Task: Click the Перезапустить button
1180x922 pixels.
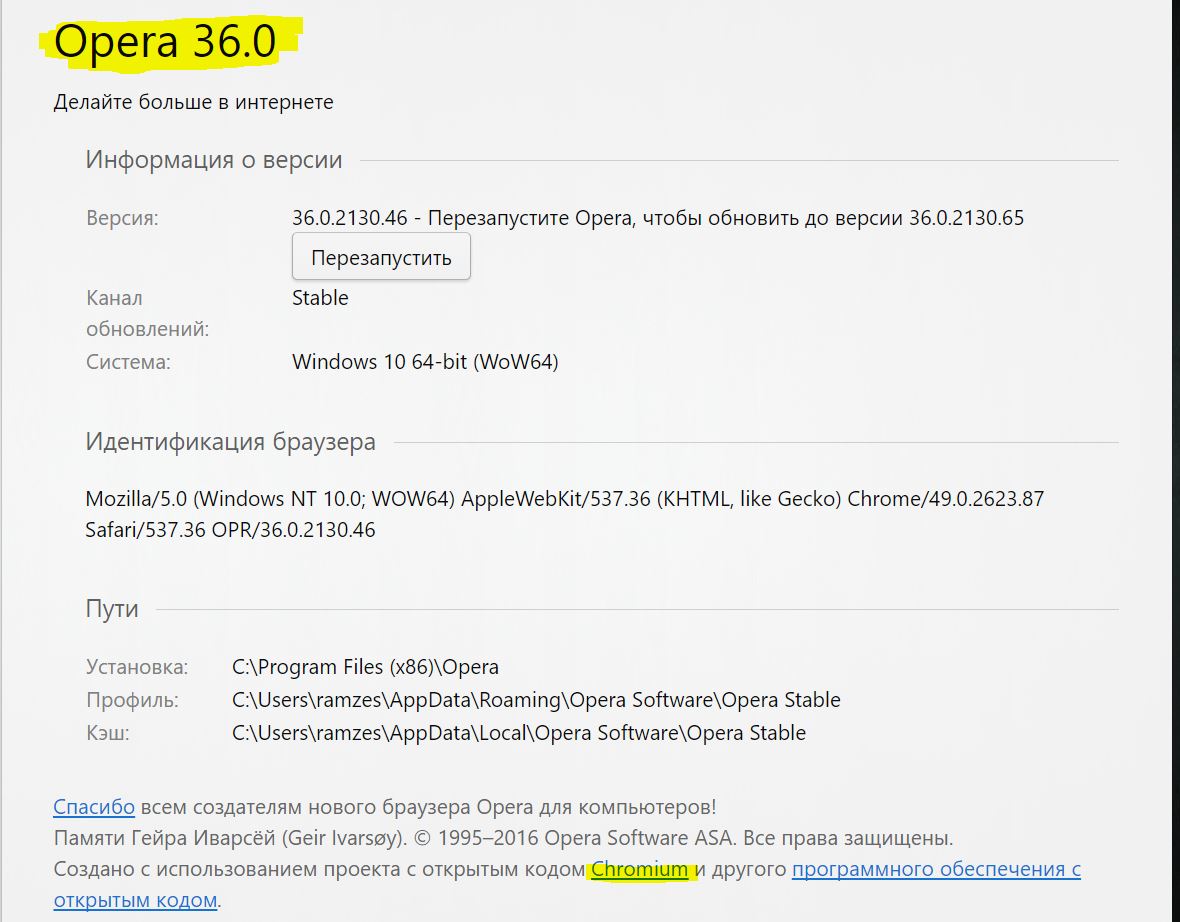Action: point(381,257)
